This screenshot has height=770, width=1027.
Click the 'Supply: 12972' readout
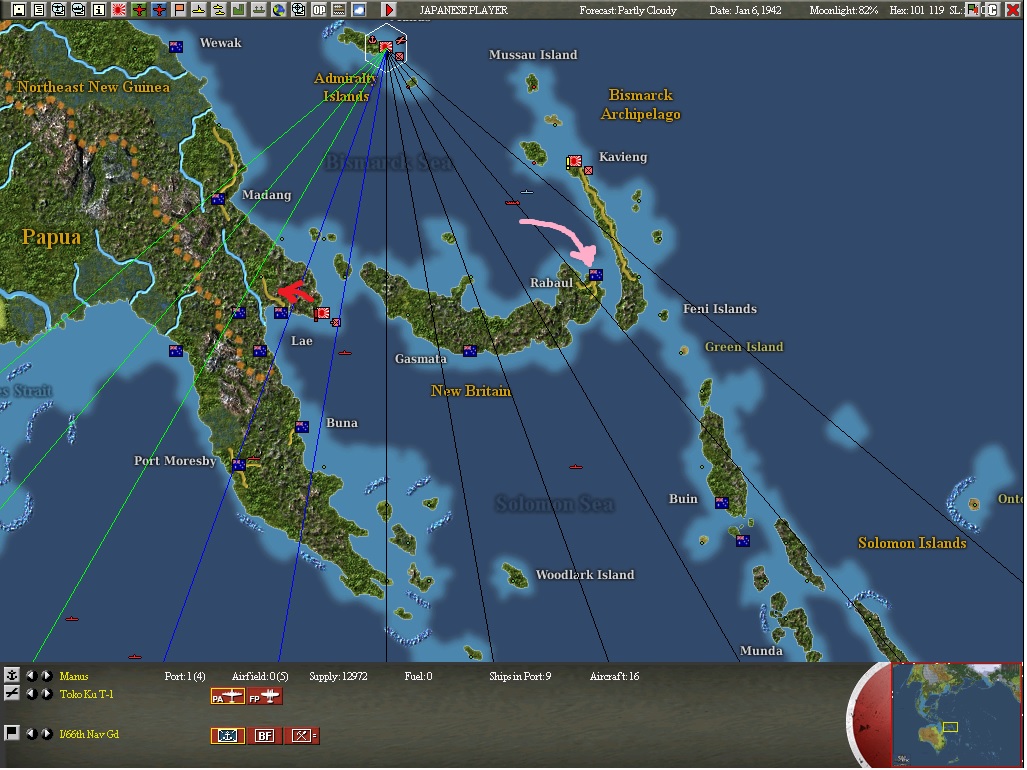(338, 676)
